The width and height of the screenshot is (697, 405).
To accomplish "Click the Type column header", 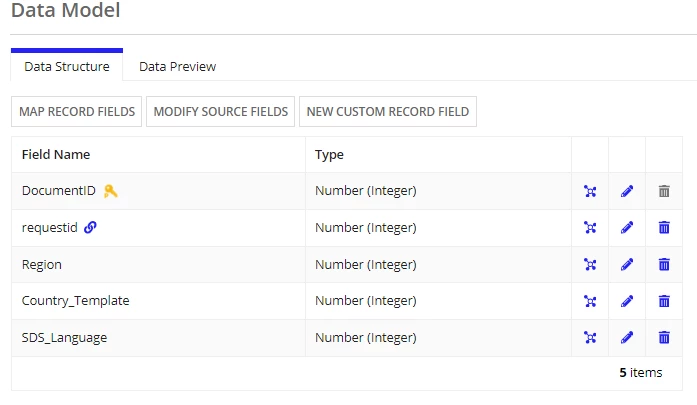I will [329, 155].
